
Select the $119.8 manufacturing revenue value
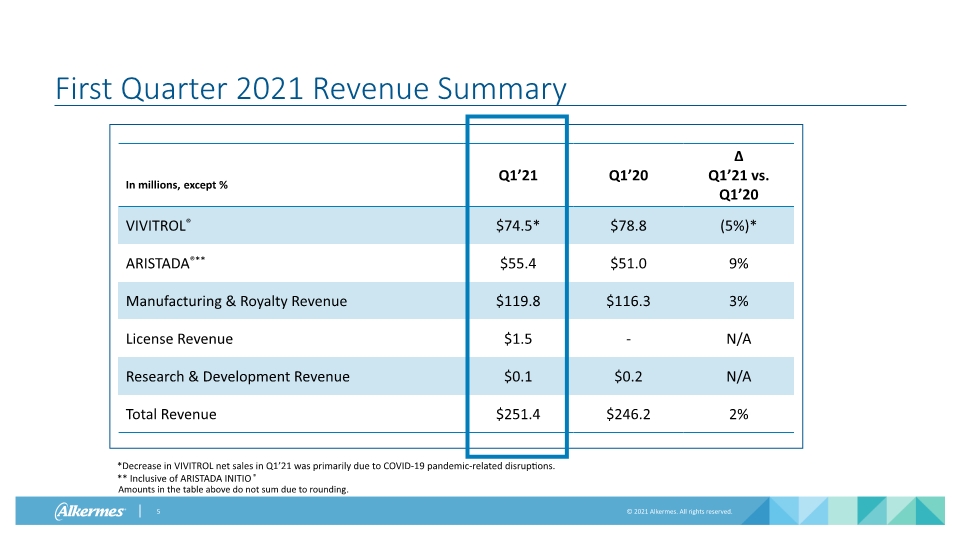517,301
